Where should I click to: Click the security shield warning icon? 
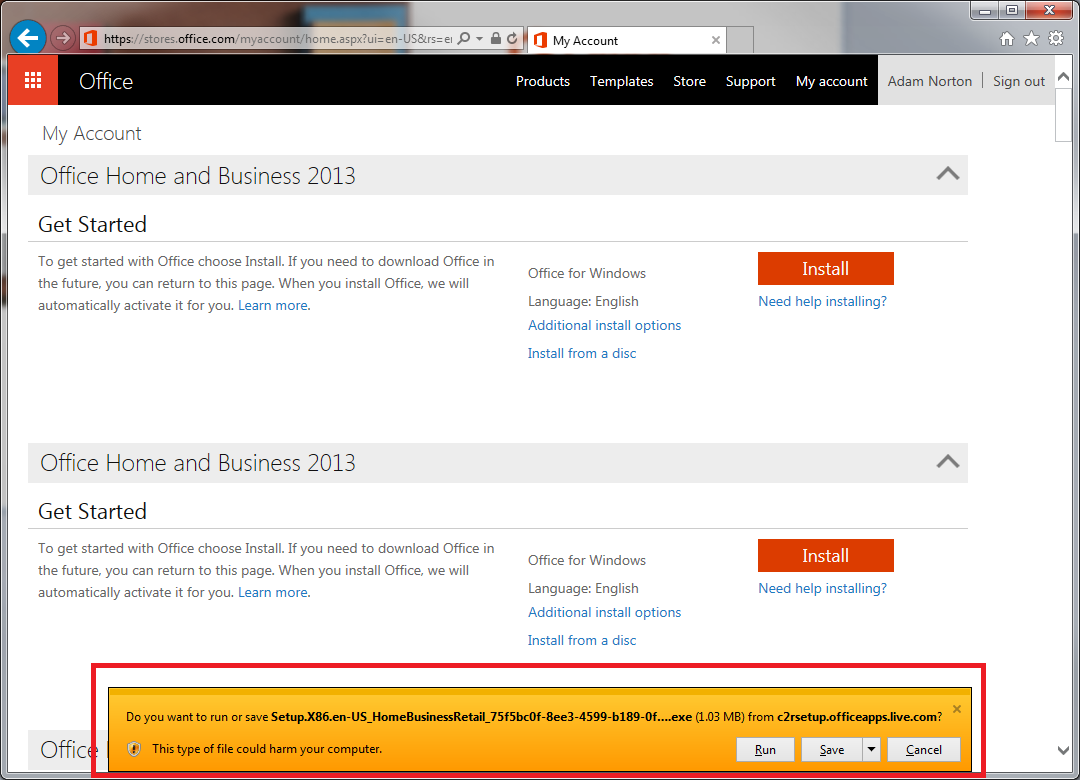134,749
